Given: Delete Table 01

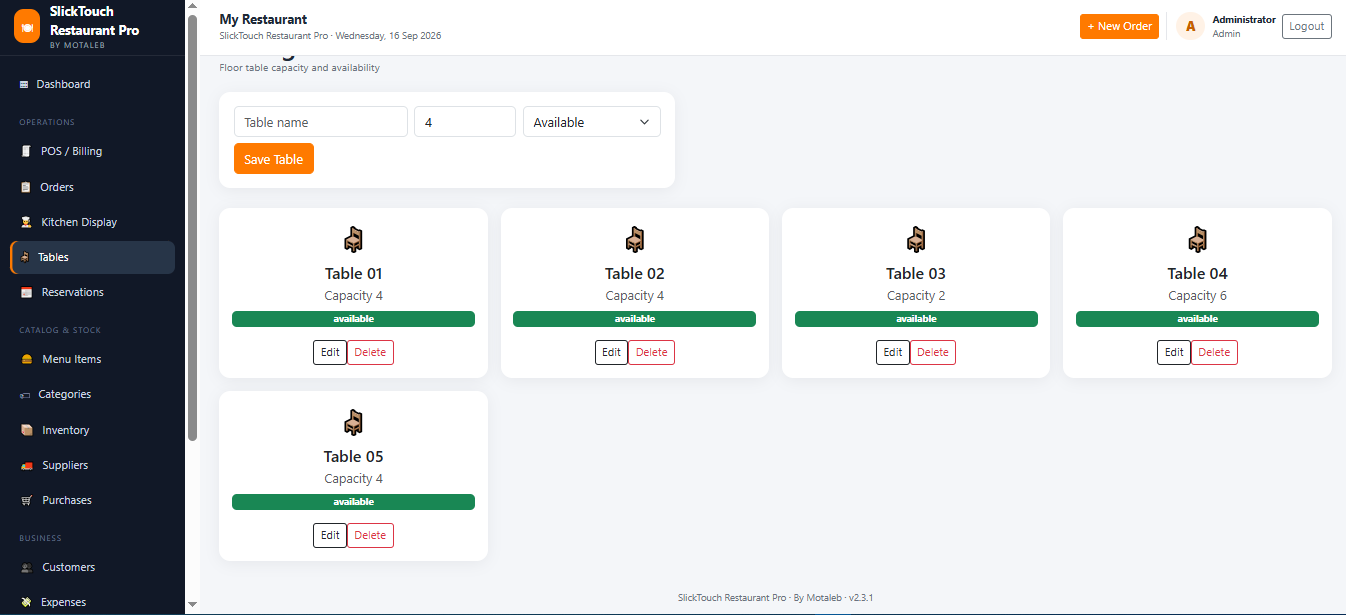Looking at the screenshot, I should click(370, 352).
